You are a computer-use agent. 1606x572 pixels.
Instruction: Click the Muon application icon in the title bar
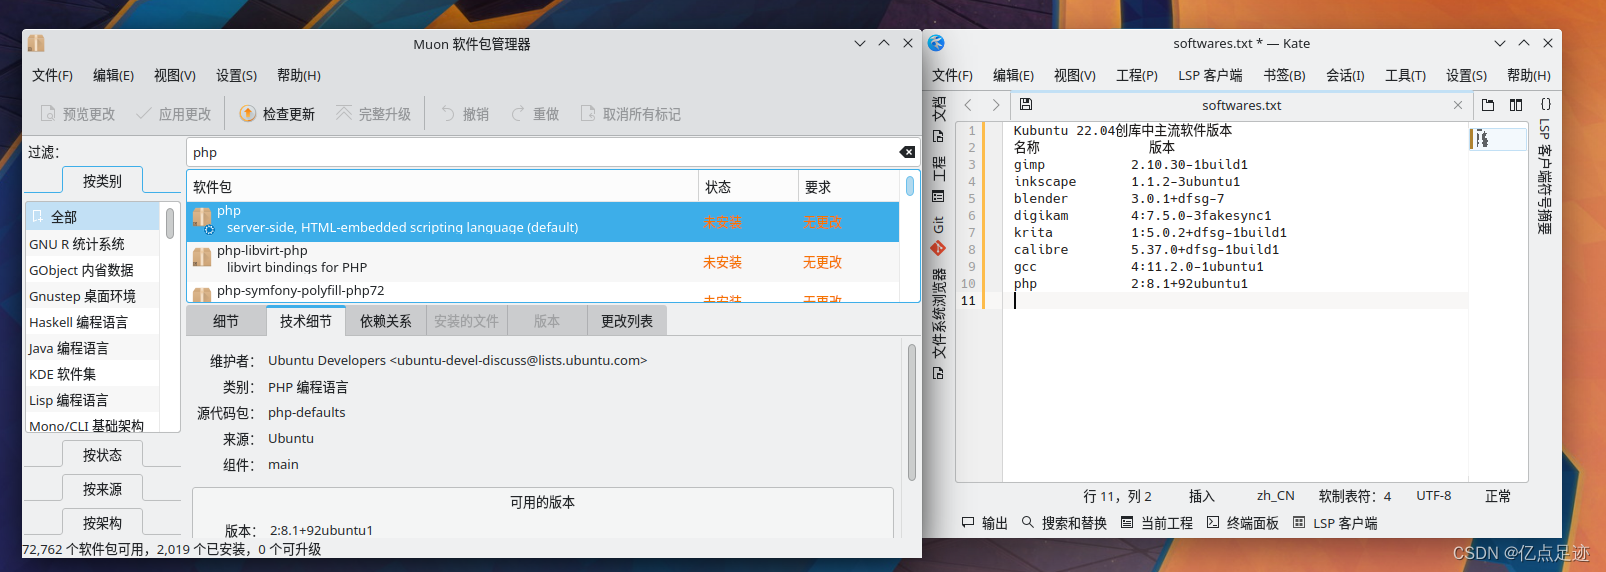pyautogui.click(x=36, y=43)
